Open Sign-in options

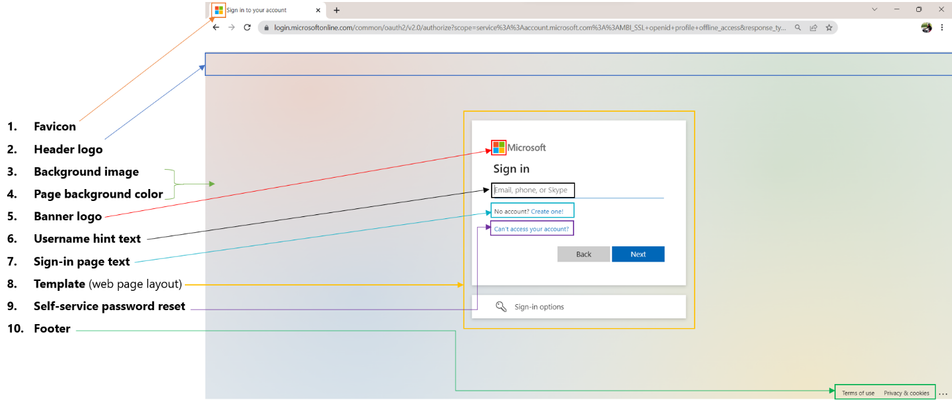579,307
